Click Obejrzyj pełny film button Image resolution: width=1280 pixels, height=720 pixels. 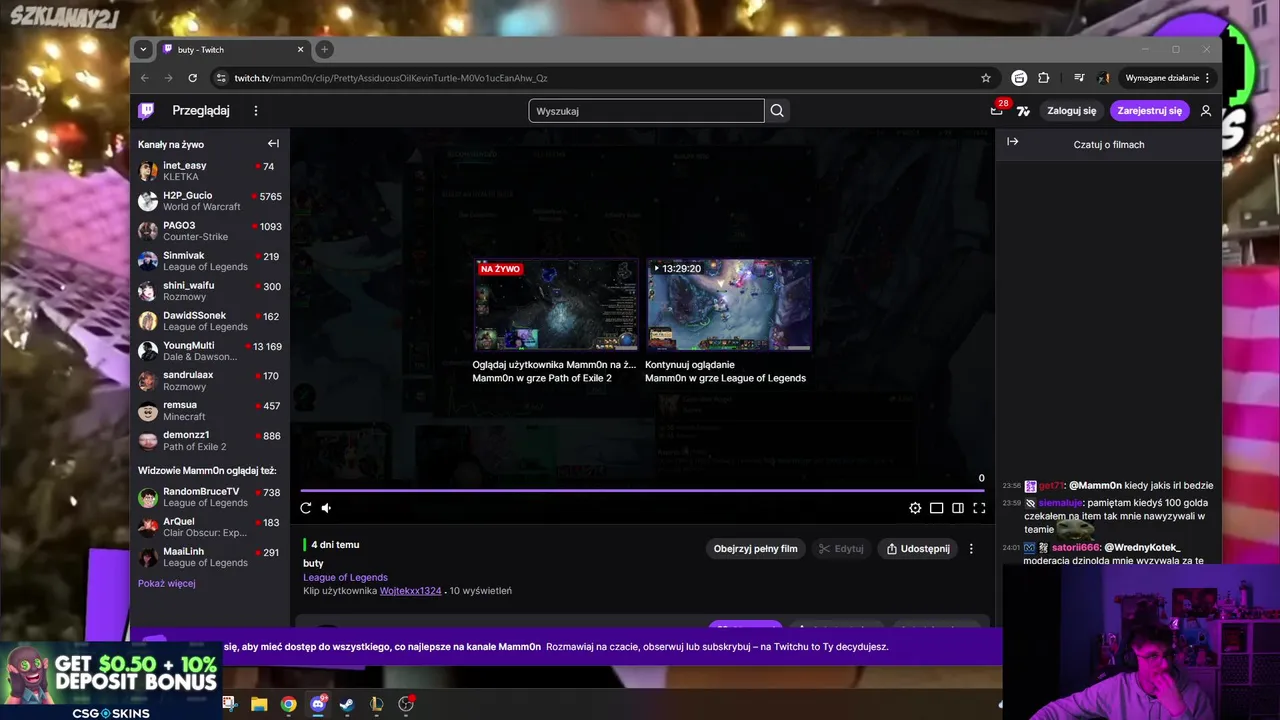(x=755, y=549)
